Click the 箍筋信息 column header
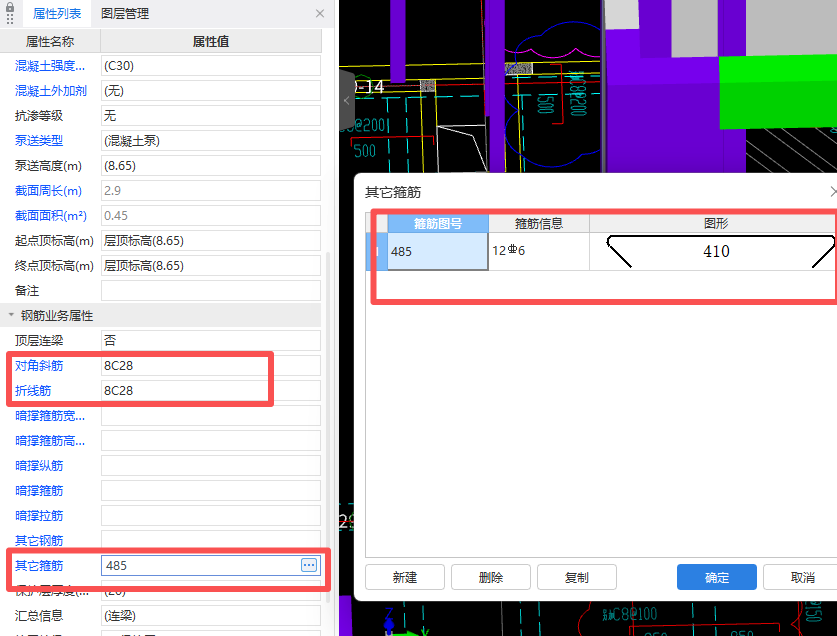The height and width of the screenshot is (636, 837). (539, 224)
